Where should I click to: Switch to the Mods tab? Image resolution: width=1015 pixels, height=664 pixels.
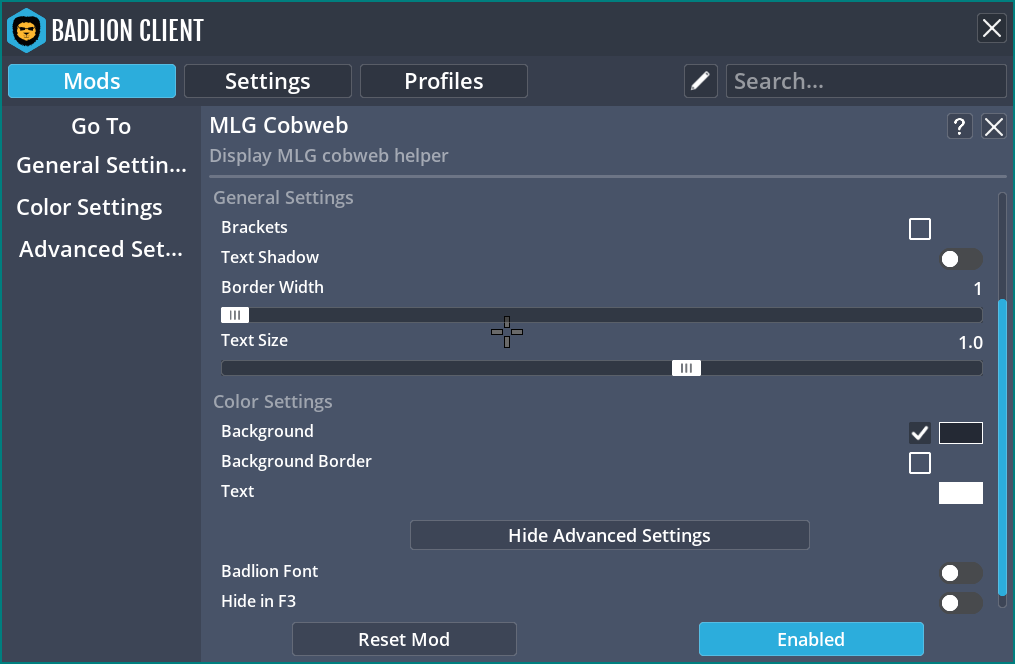tap(92, 81)
